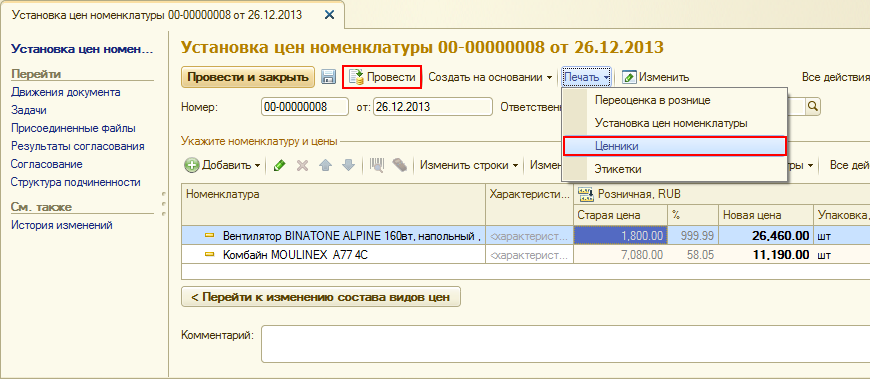Viewport: 870px width, 379px height.
Task: Click the green plus Добавить icon
Action: pyautogui.click(x=192, y=165)
